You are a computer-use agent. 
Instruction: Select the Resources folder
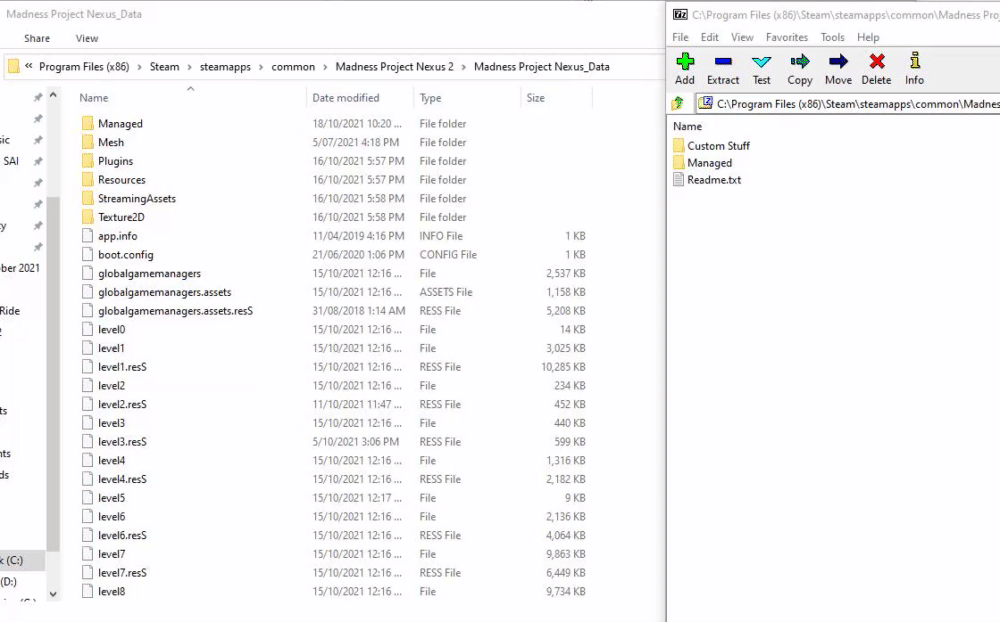(114, 180)
